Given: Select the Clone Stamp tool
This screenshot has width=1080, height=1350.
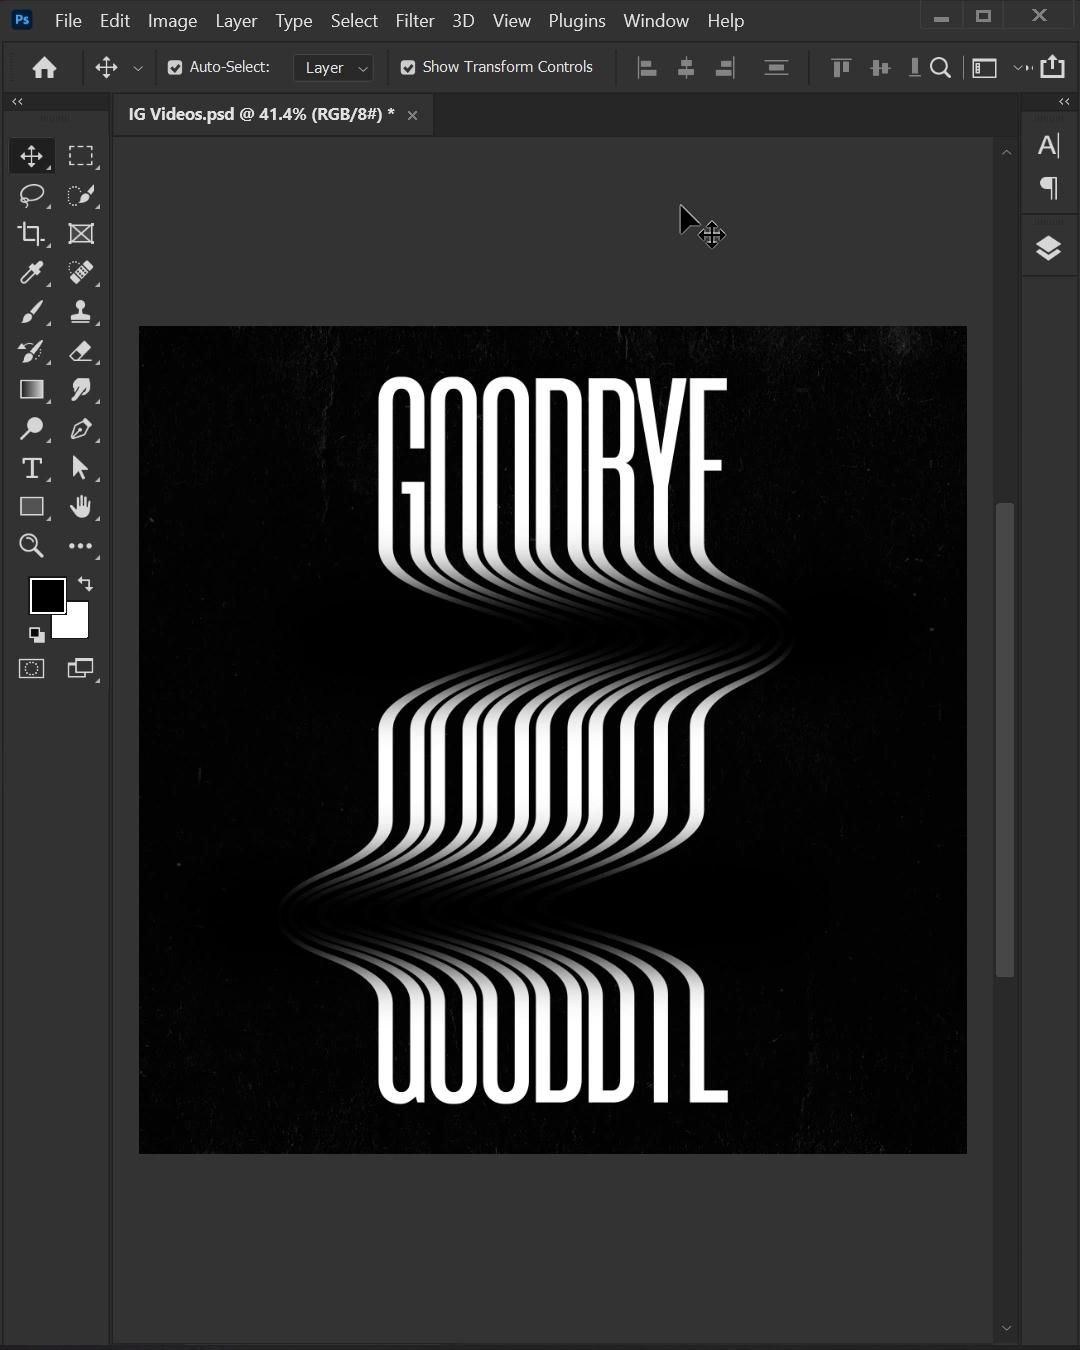Looking at the screenshot, I should pyautogui.click(x=81, y=312).
